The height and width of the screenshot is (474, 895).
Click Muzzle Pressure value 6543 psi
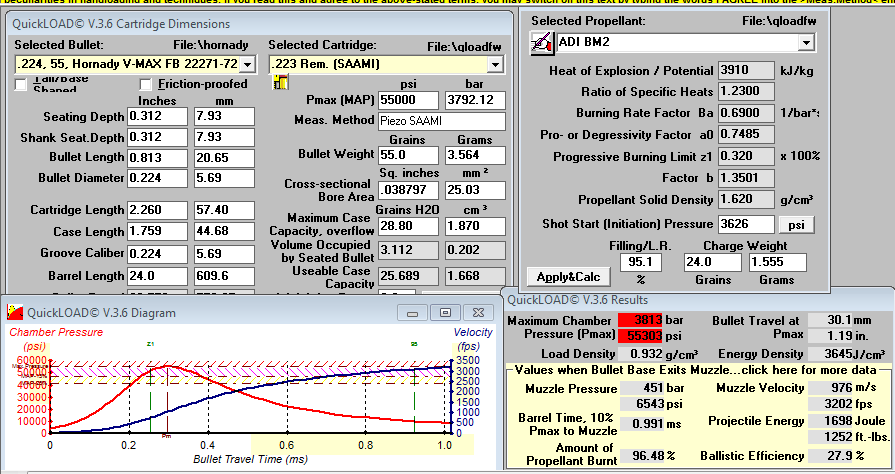coord(643,404)
